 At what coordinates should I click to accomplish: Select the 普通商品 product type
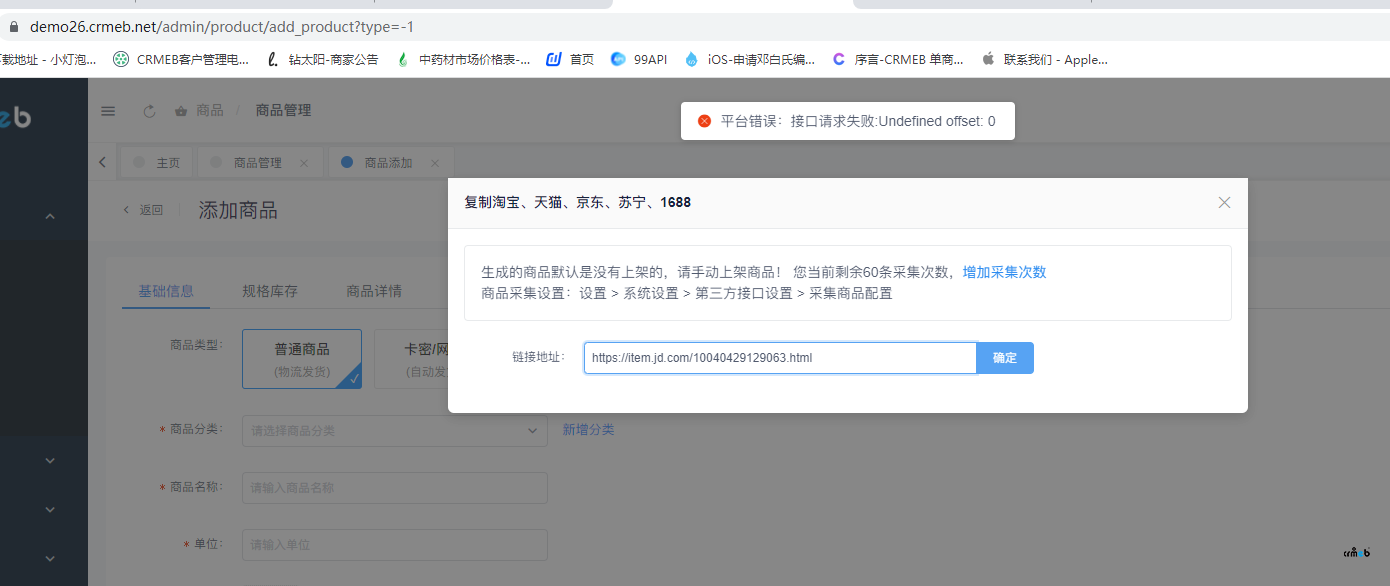coord(302,359)
